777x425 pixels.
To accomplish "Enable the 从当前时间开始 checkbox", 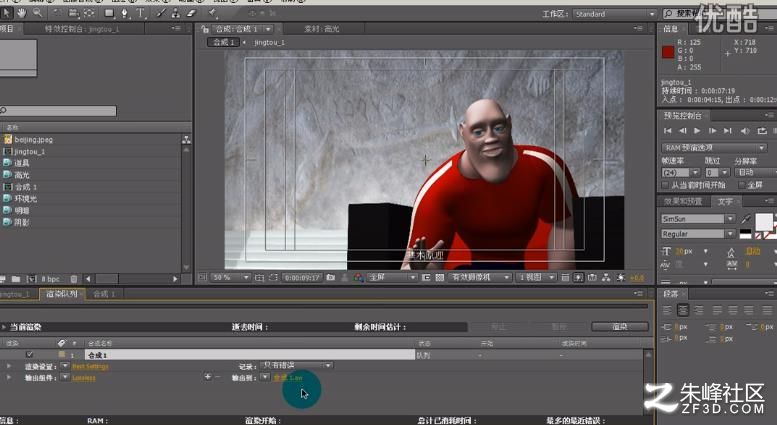I will coord(666,185).
